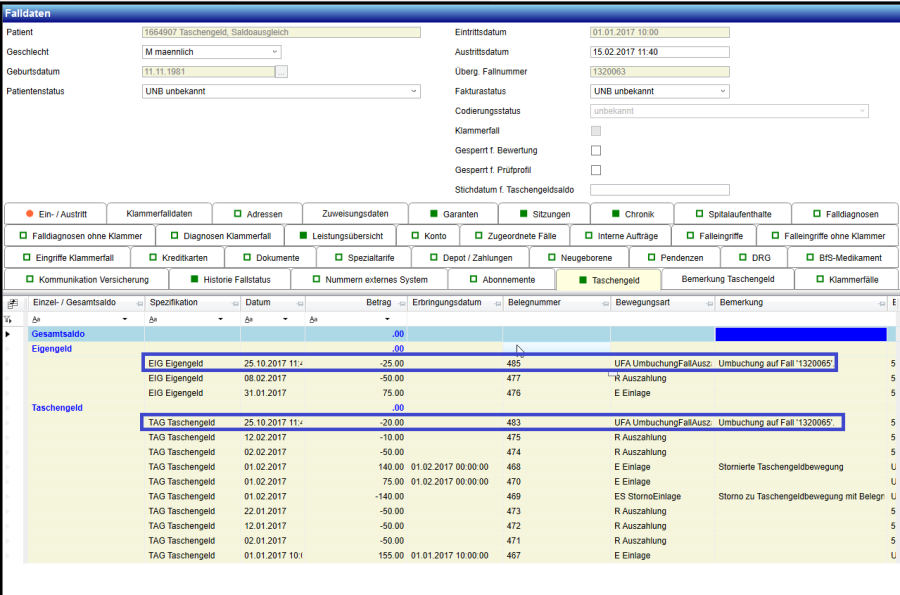900x595 pixels.
Task: Click the Stichdatum f. Taschengeldsaldo input field
Action: coord(660,189)
